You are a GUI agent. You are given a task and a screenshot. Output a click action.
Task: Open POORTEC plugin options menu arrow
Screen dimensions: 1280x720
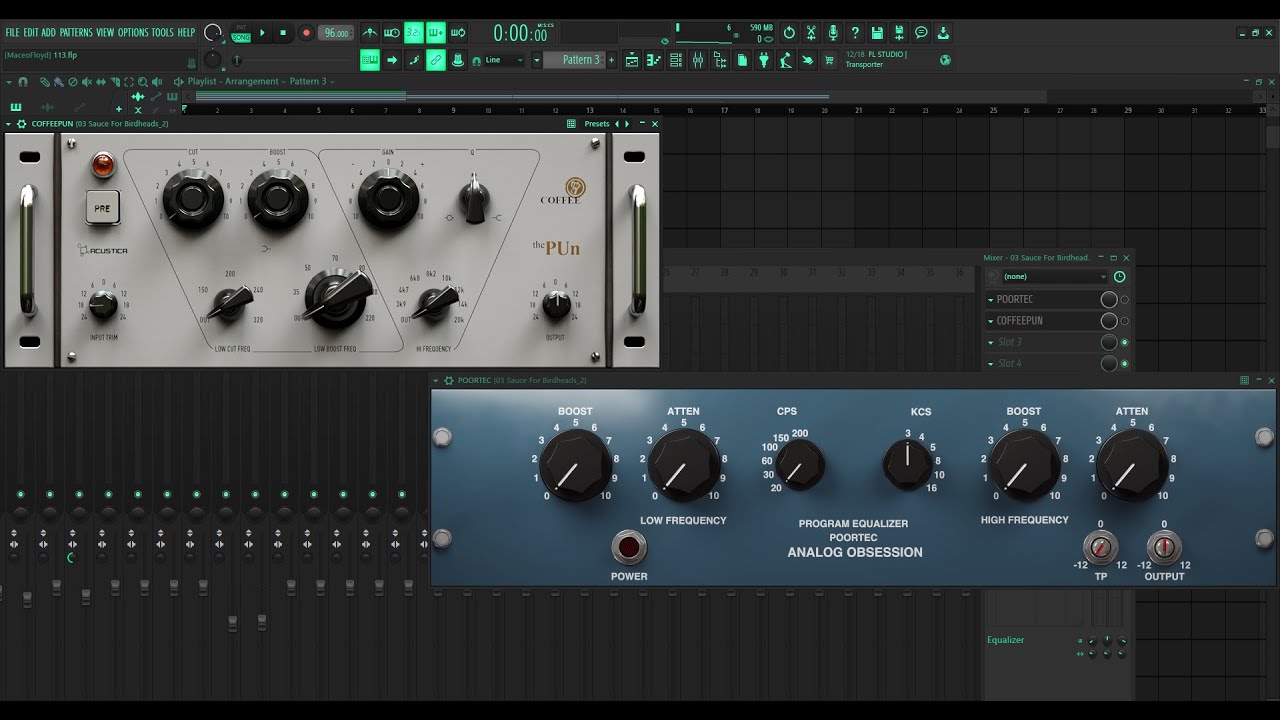coord(436,380)
